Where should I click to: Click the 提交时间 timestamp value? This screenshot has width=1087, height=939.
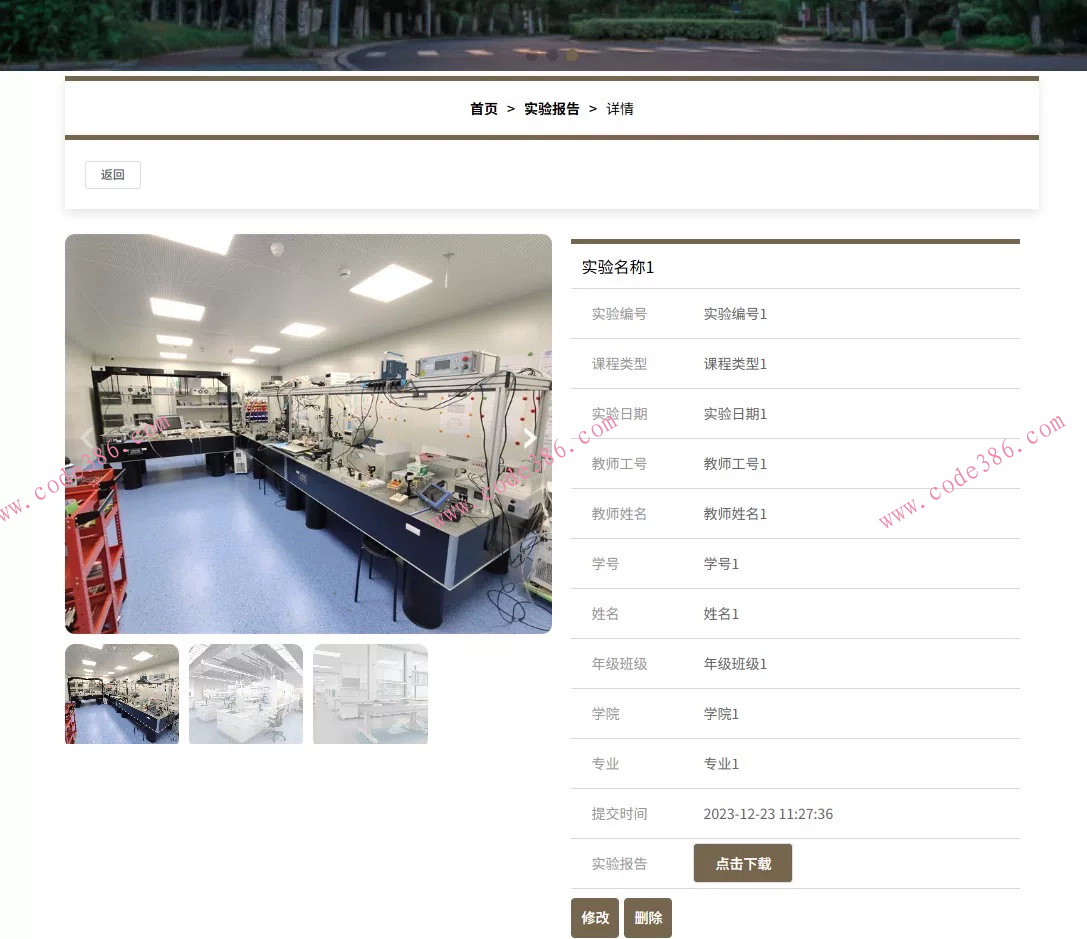tap(768, 813)
